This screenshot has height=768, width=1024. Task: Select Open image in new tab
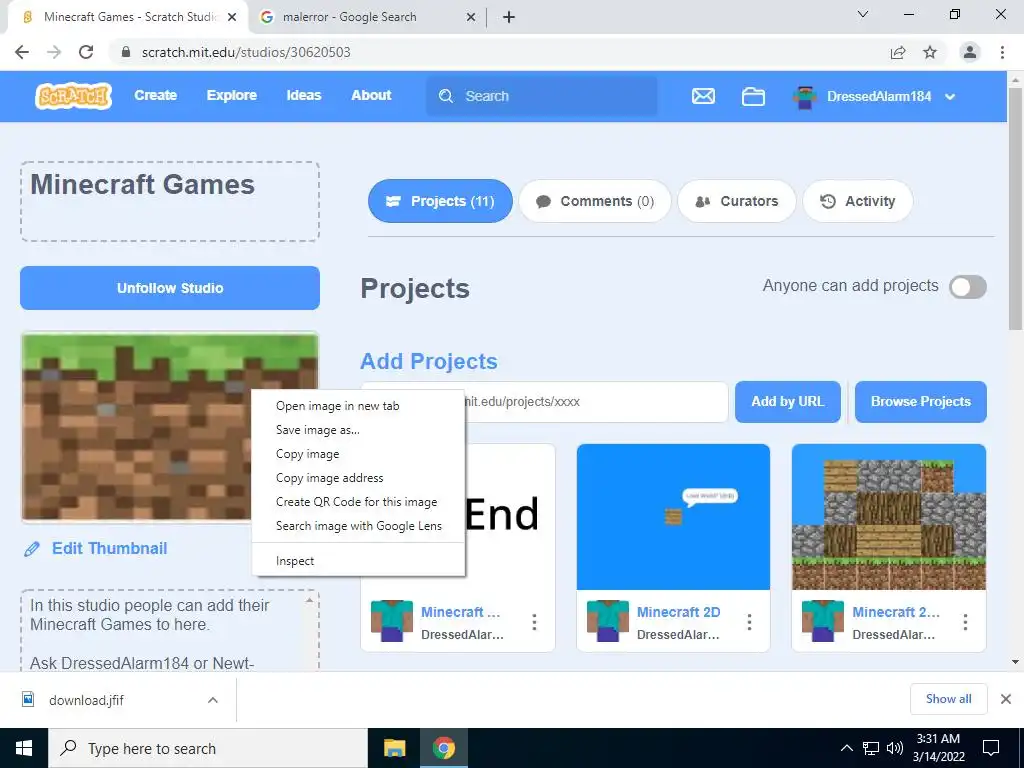[x=359, y=406]
